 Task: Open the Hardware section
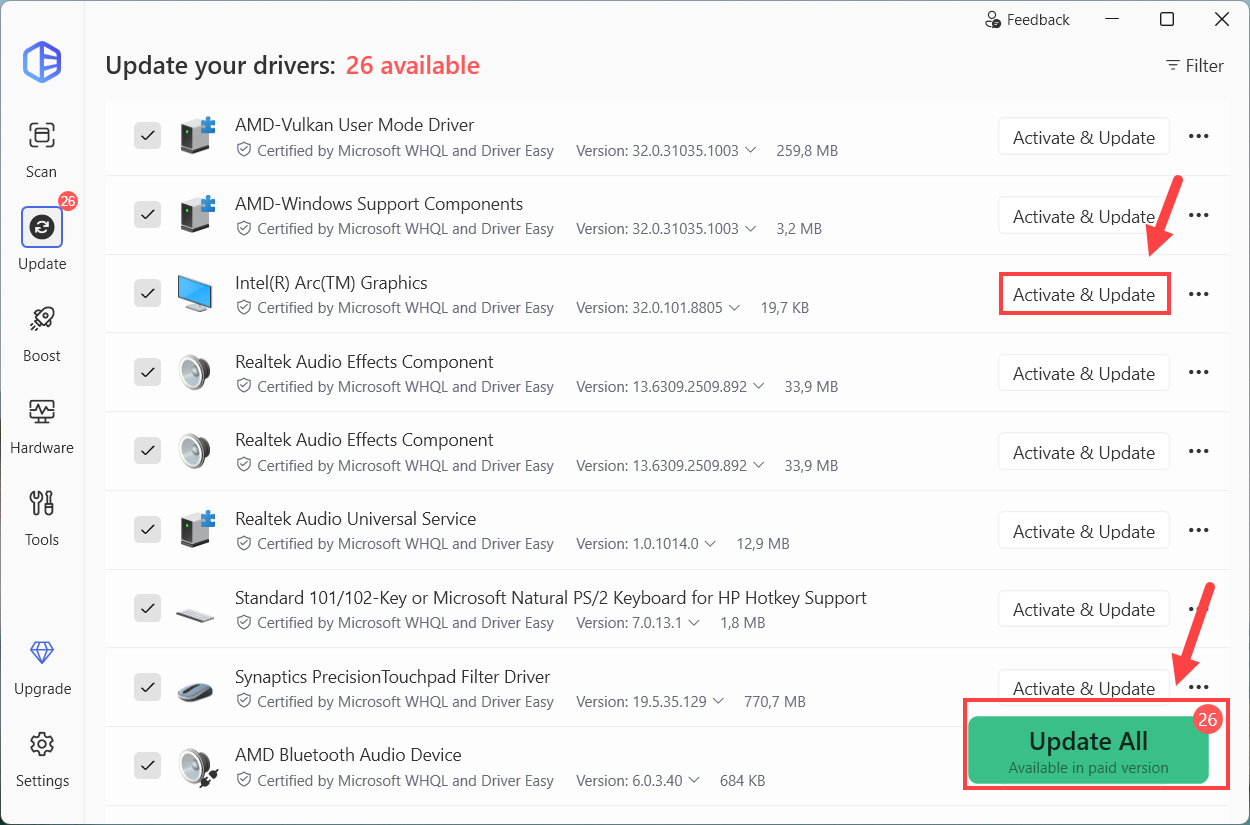[x=42, y=425]
